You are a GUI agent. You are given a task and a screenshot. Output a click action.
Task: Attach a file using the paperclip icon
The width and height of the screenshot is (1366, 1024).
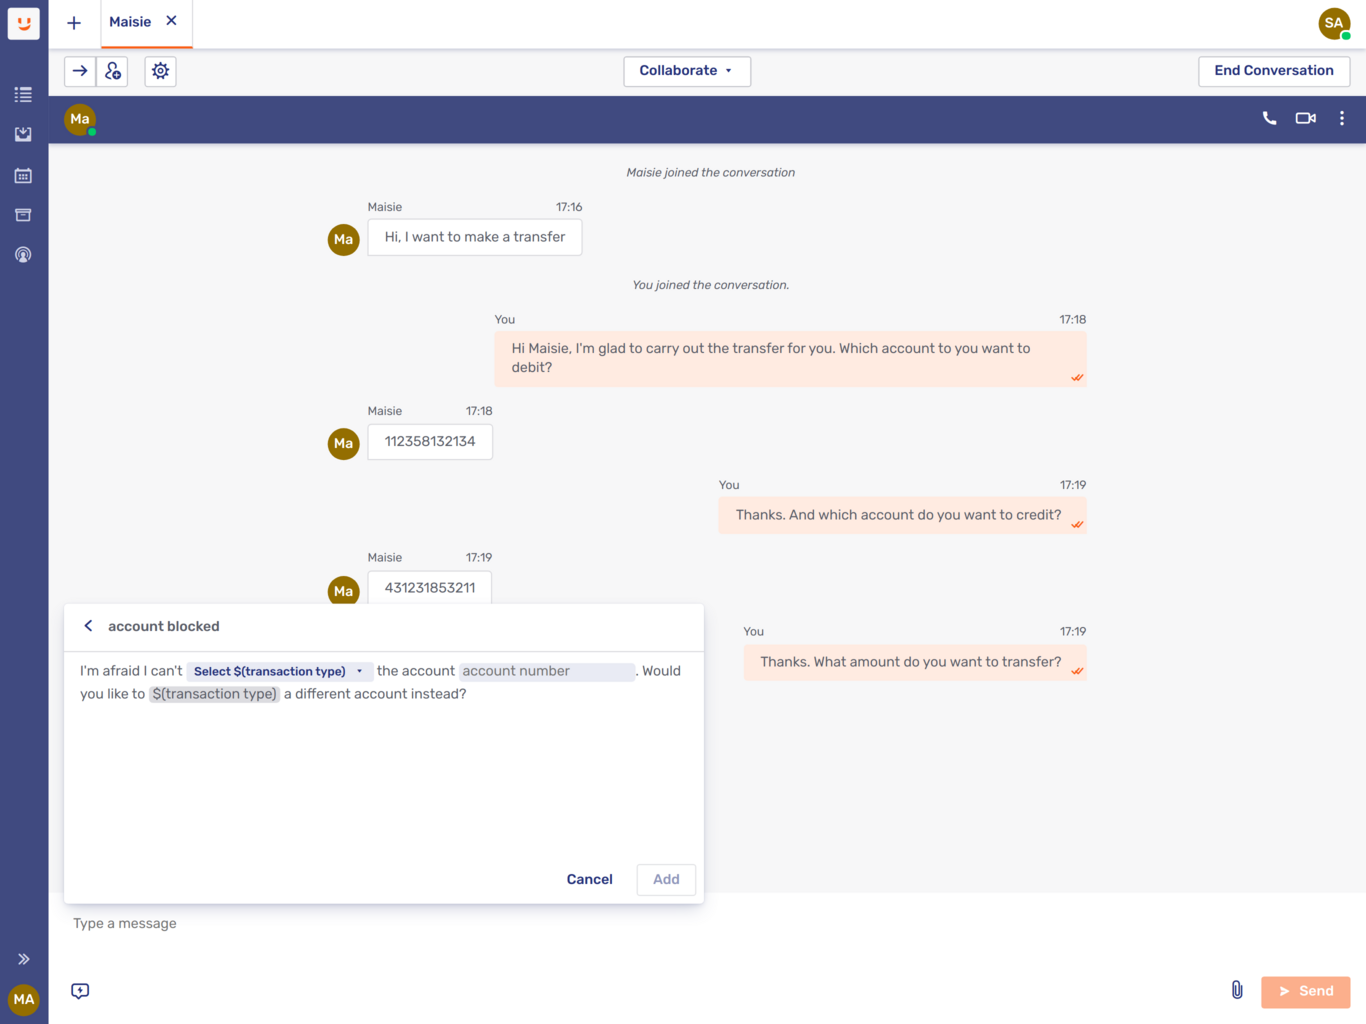[x=1237, y=990]
